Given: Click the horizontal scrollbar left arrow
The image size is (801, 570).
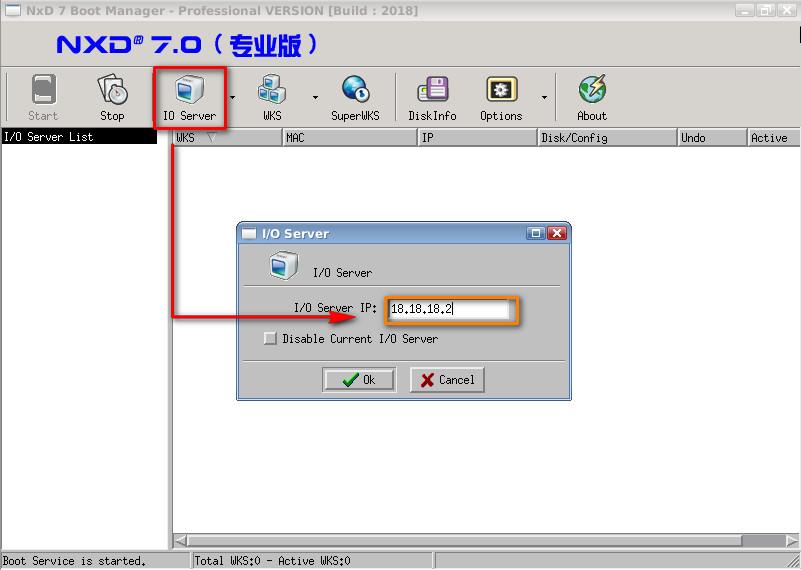Looking at the screenshot, I should [180, 540].
